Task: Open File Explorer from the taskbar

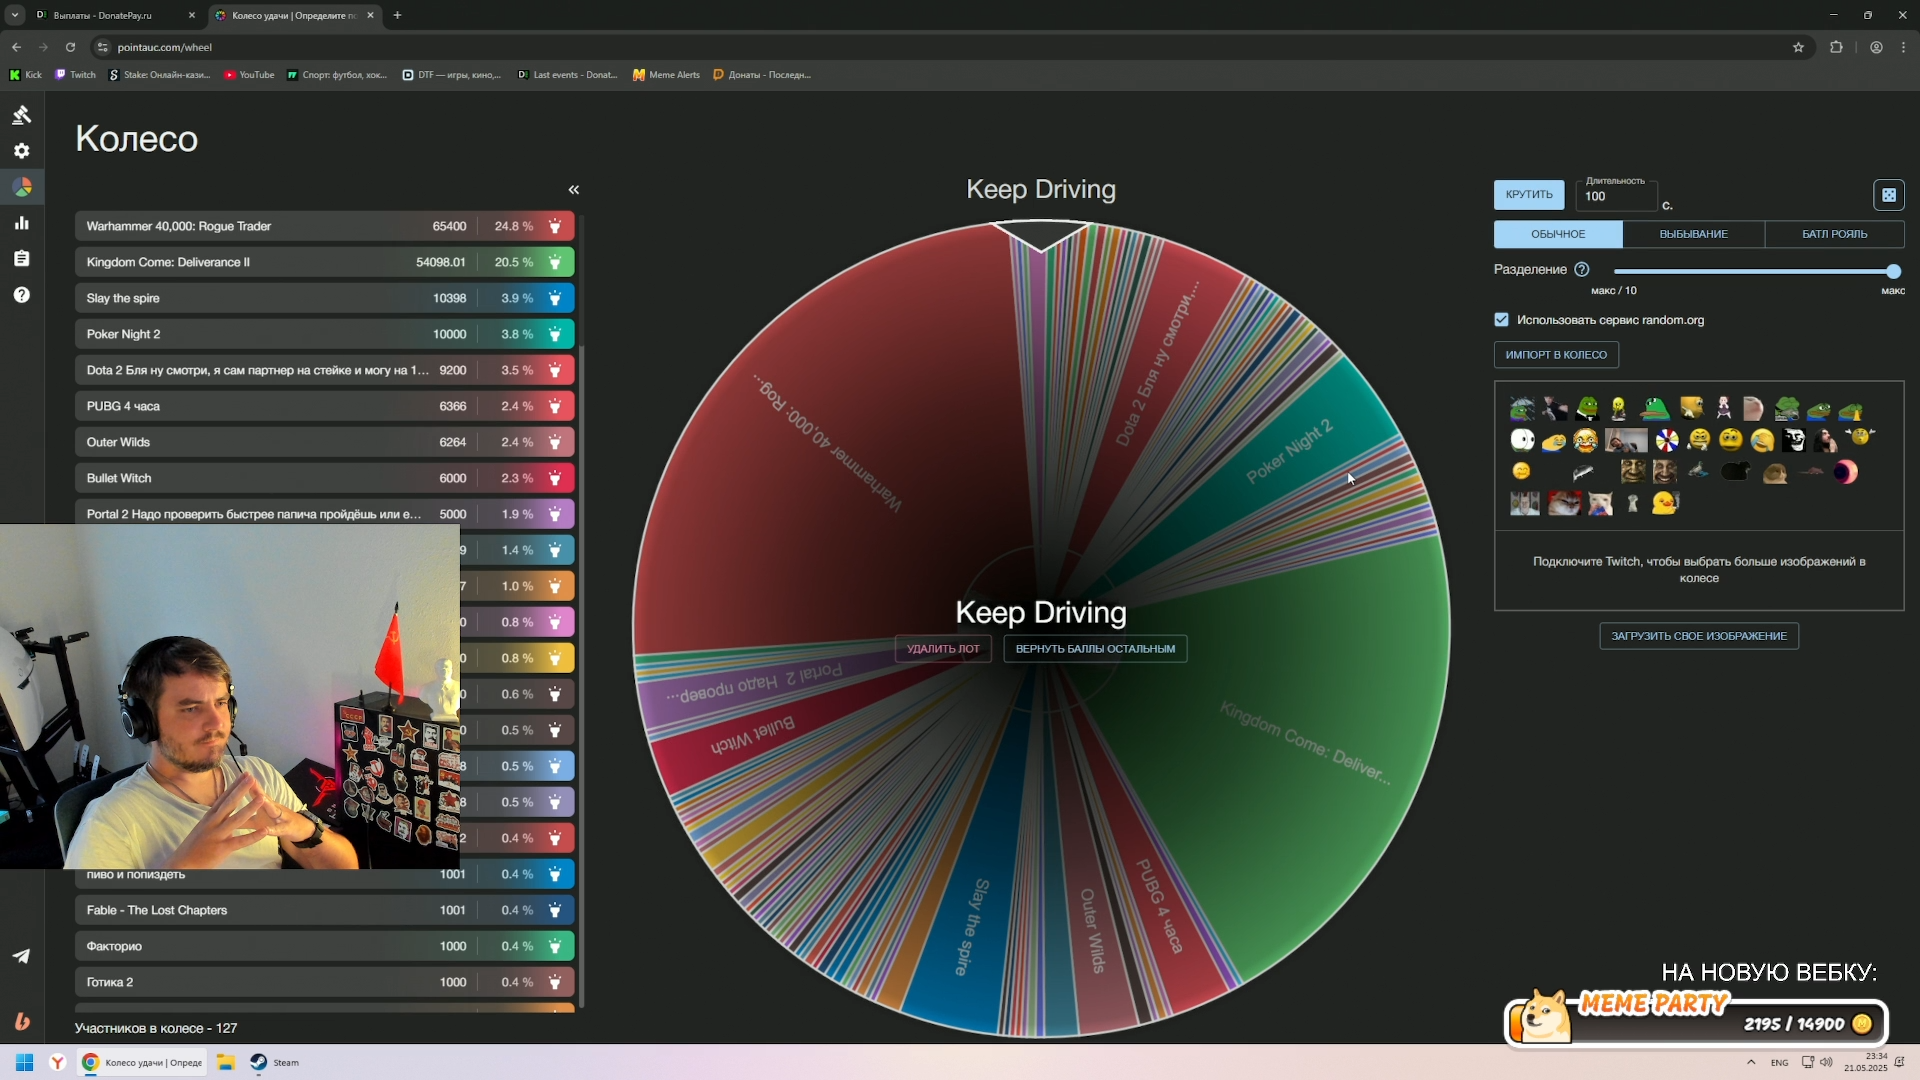Action: click(x=226, y=1062)
